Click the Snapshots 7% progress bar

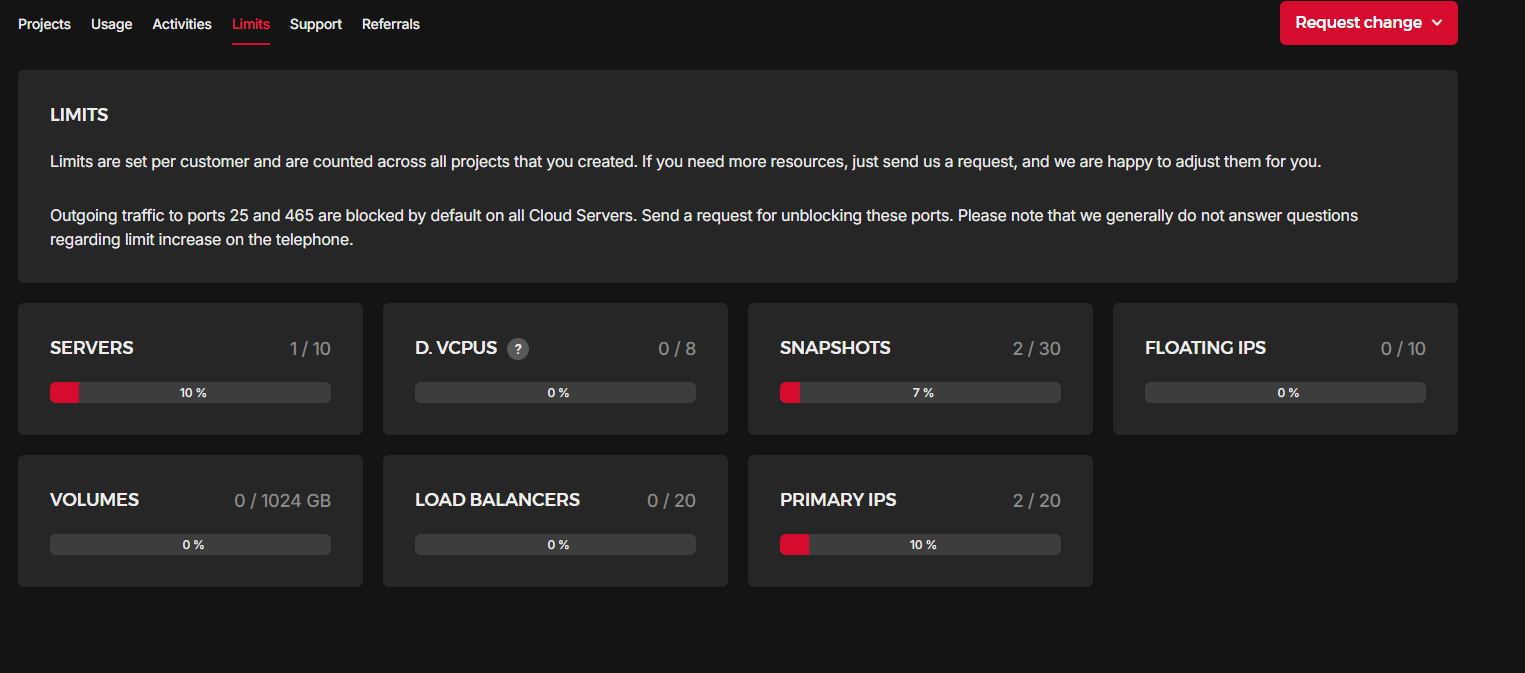(920, 393)
